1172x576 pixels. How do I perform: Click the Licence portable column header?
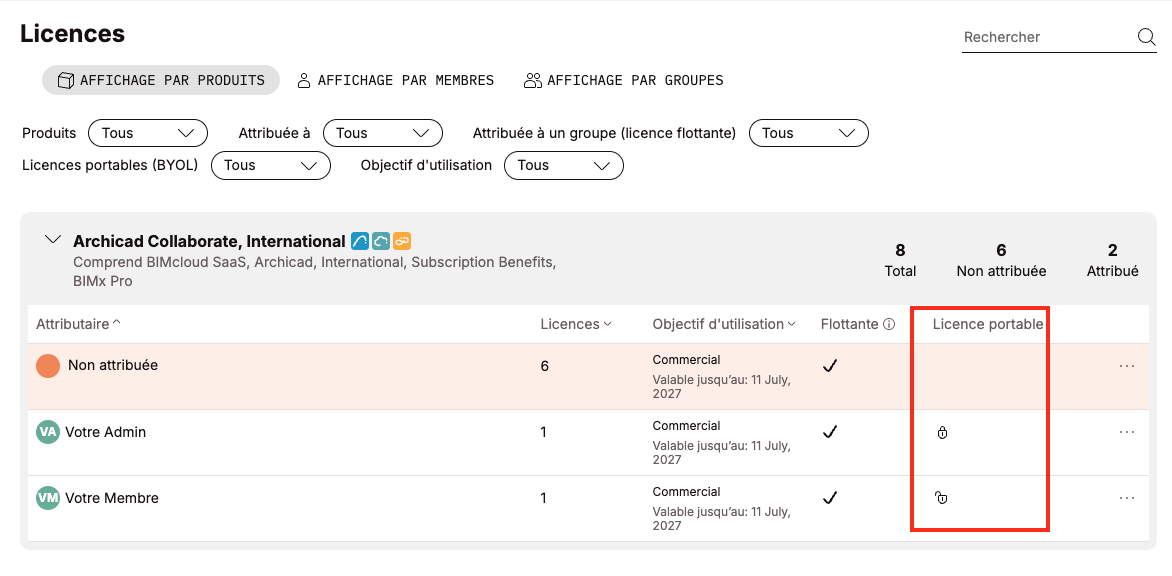point(988,324)
